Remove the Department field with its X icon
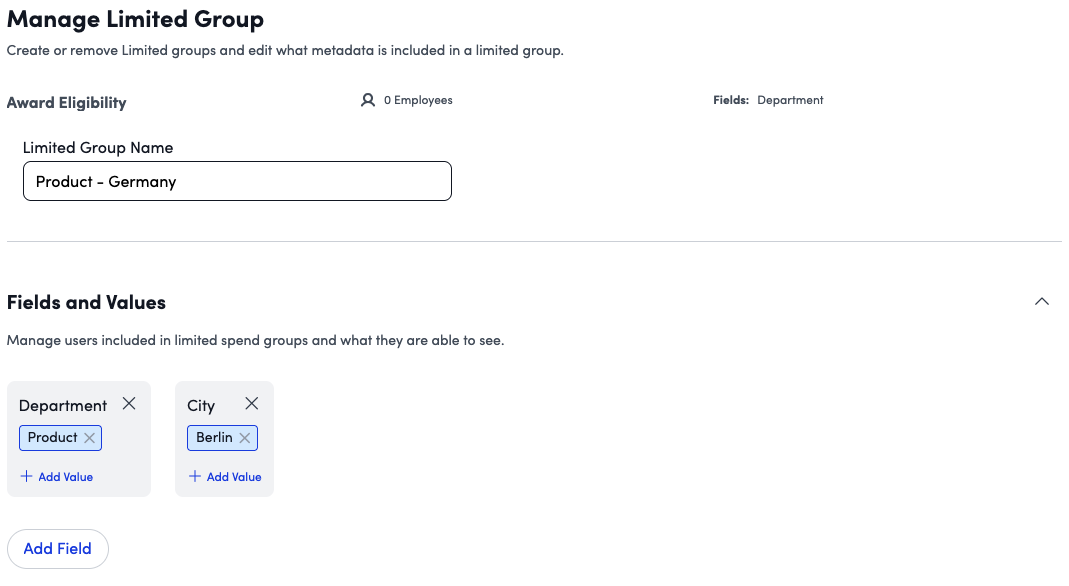 (x=129, y=404)
